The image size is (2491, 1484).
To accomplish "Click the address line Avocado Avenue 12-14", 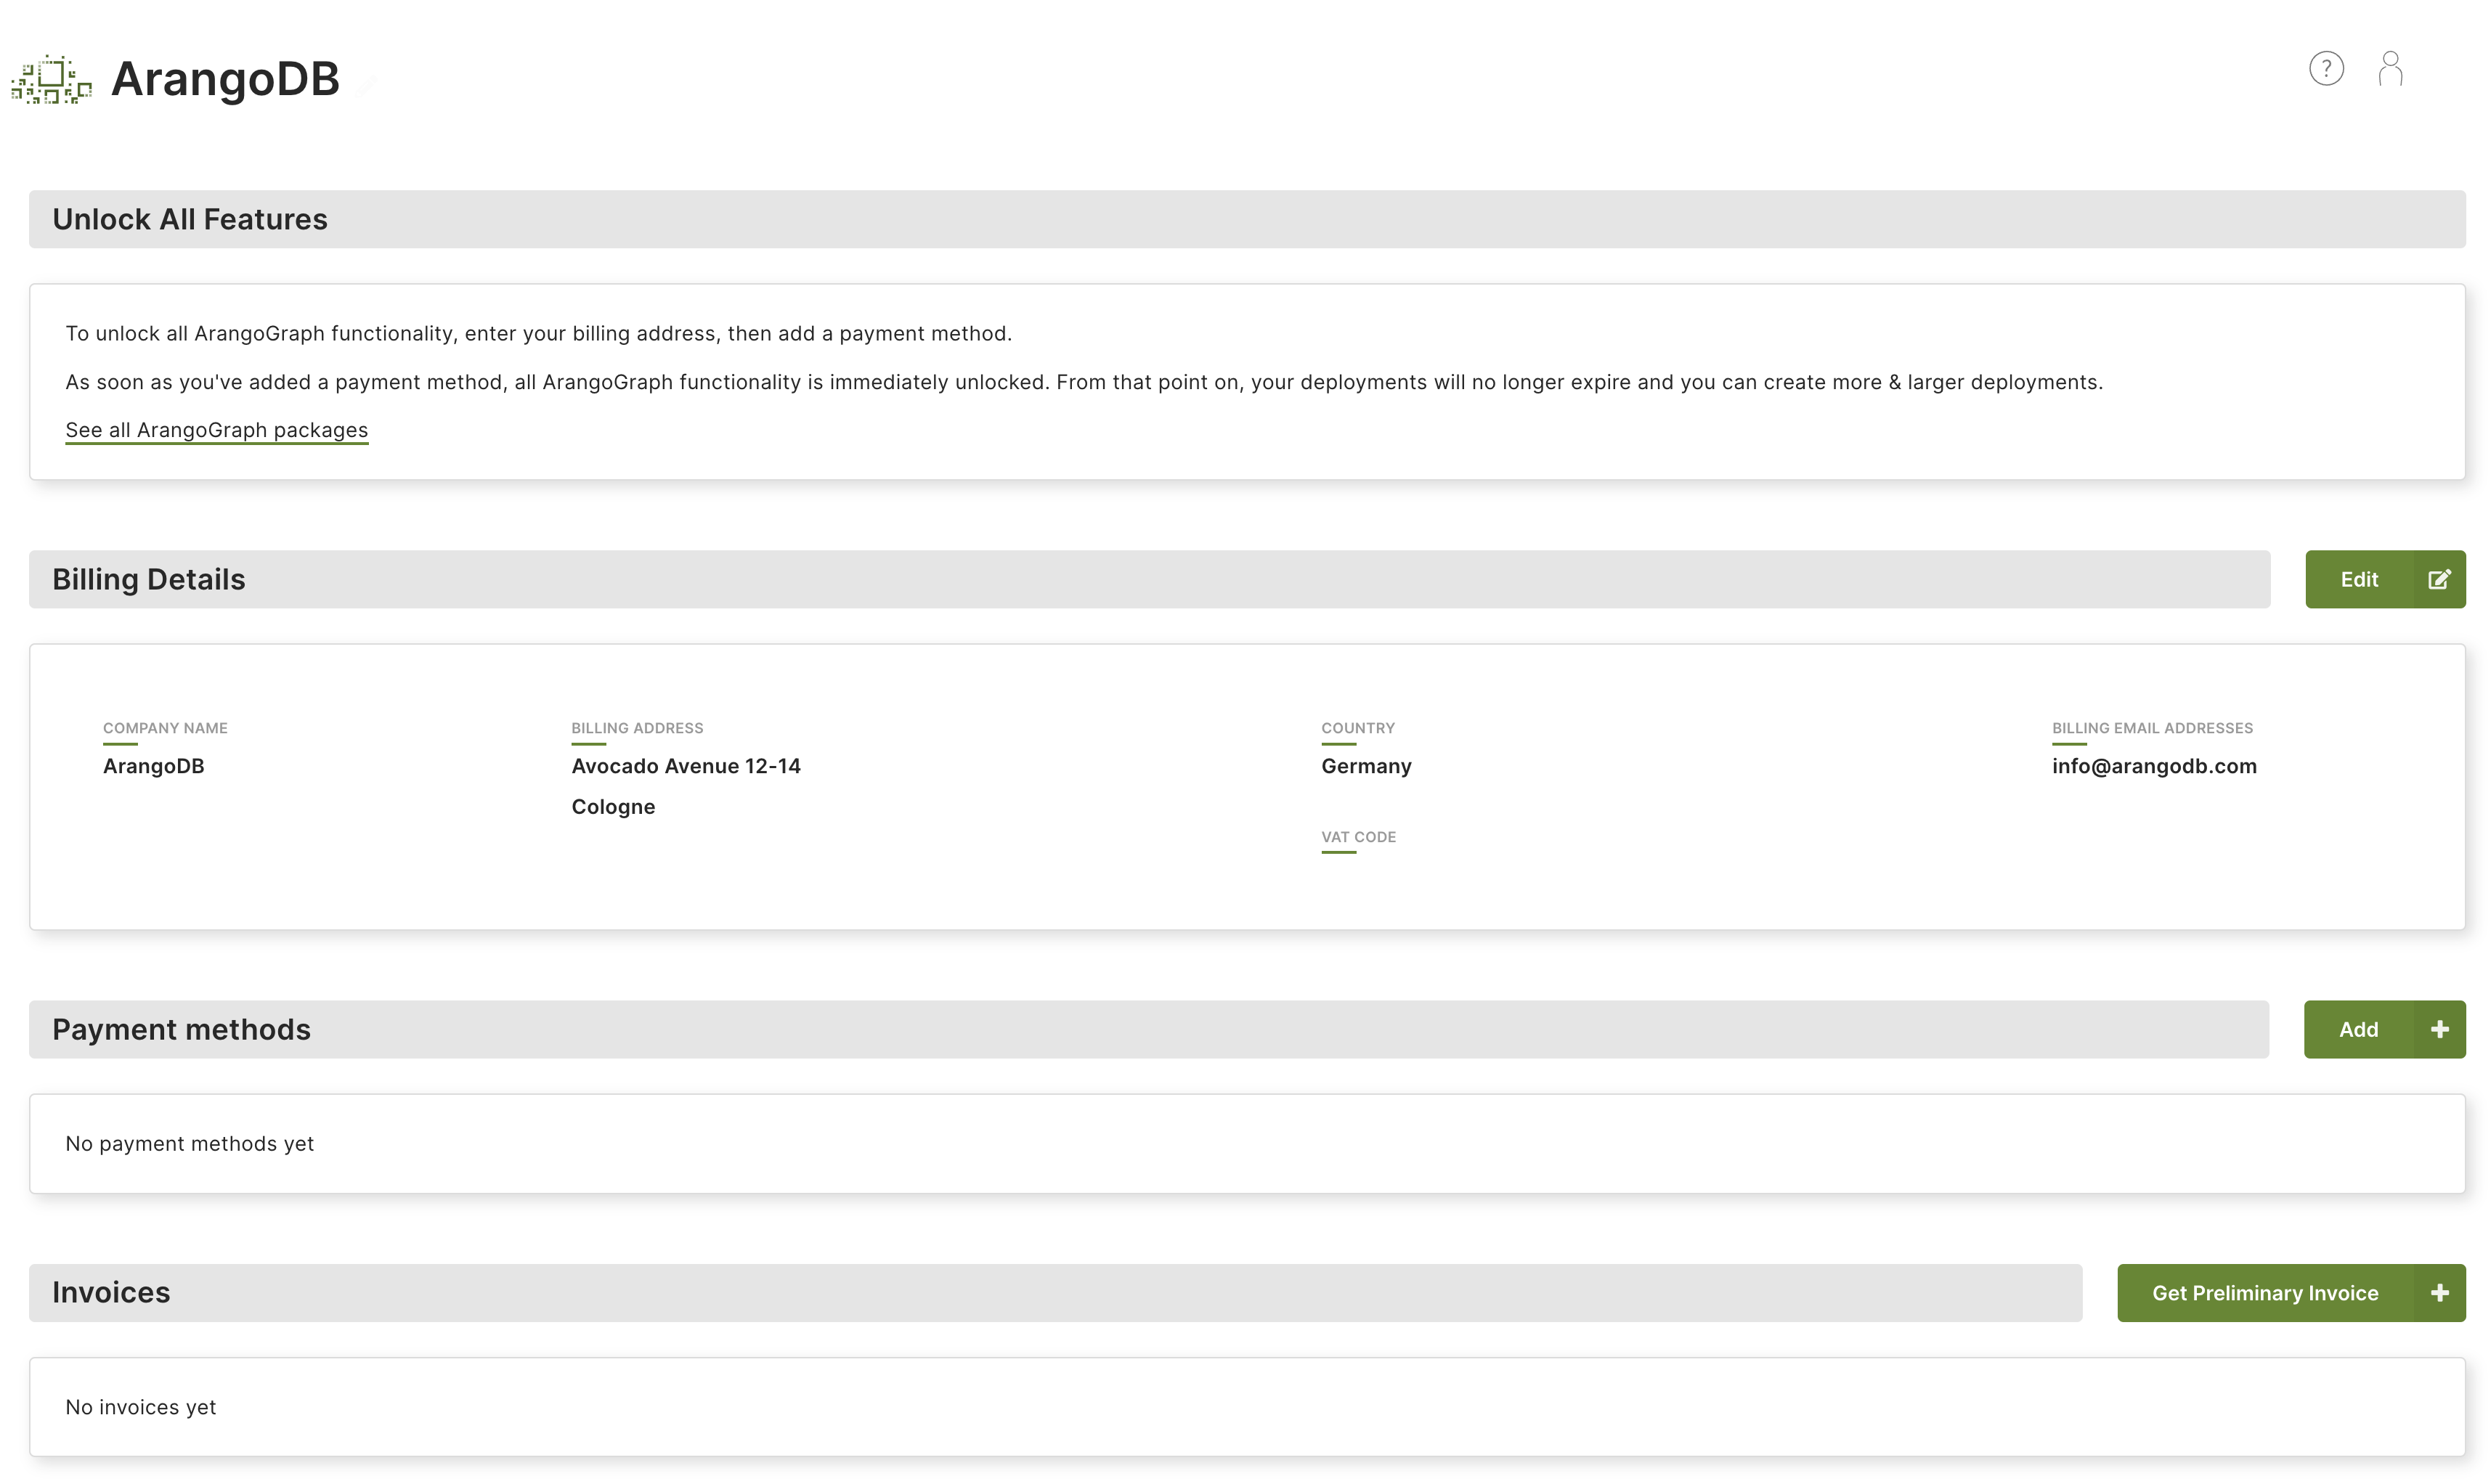I will (686, 766).
